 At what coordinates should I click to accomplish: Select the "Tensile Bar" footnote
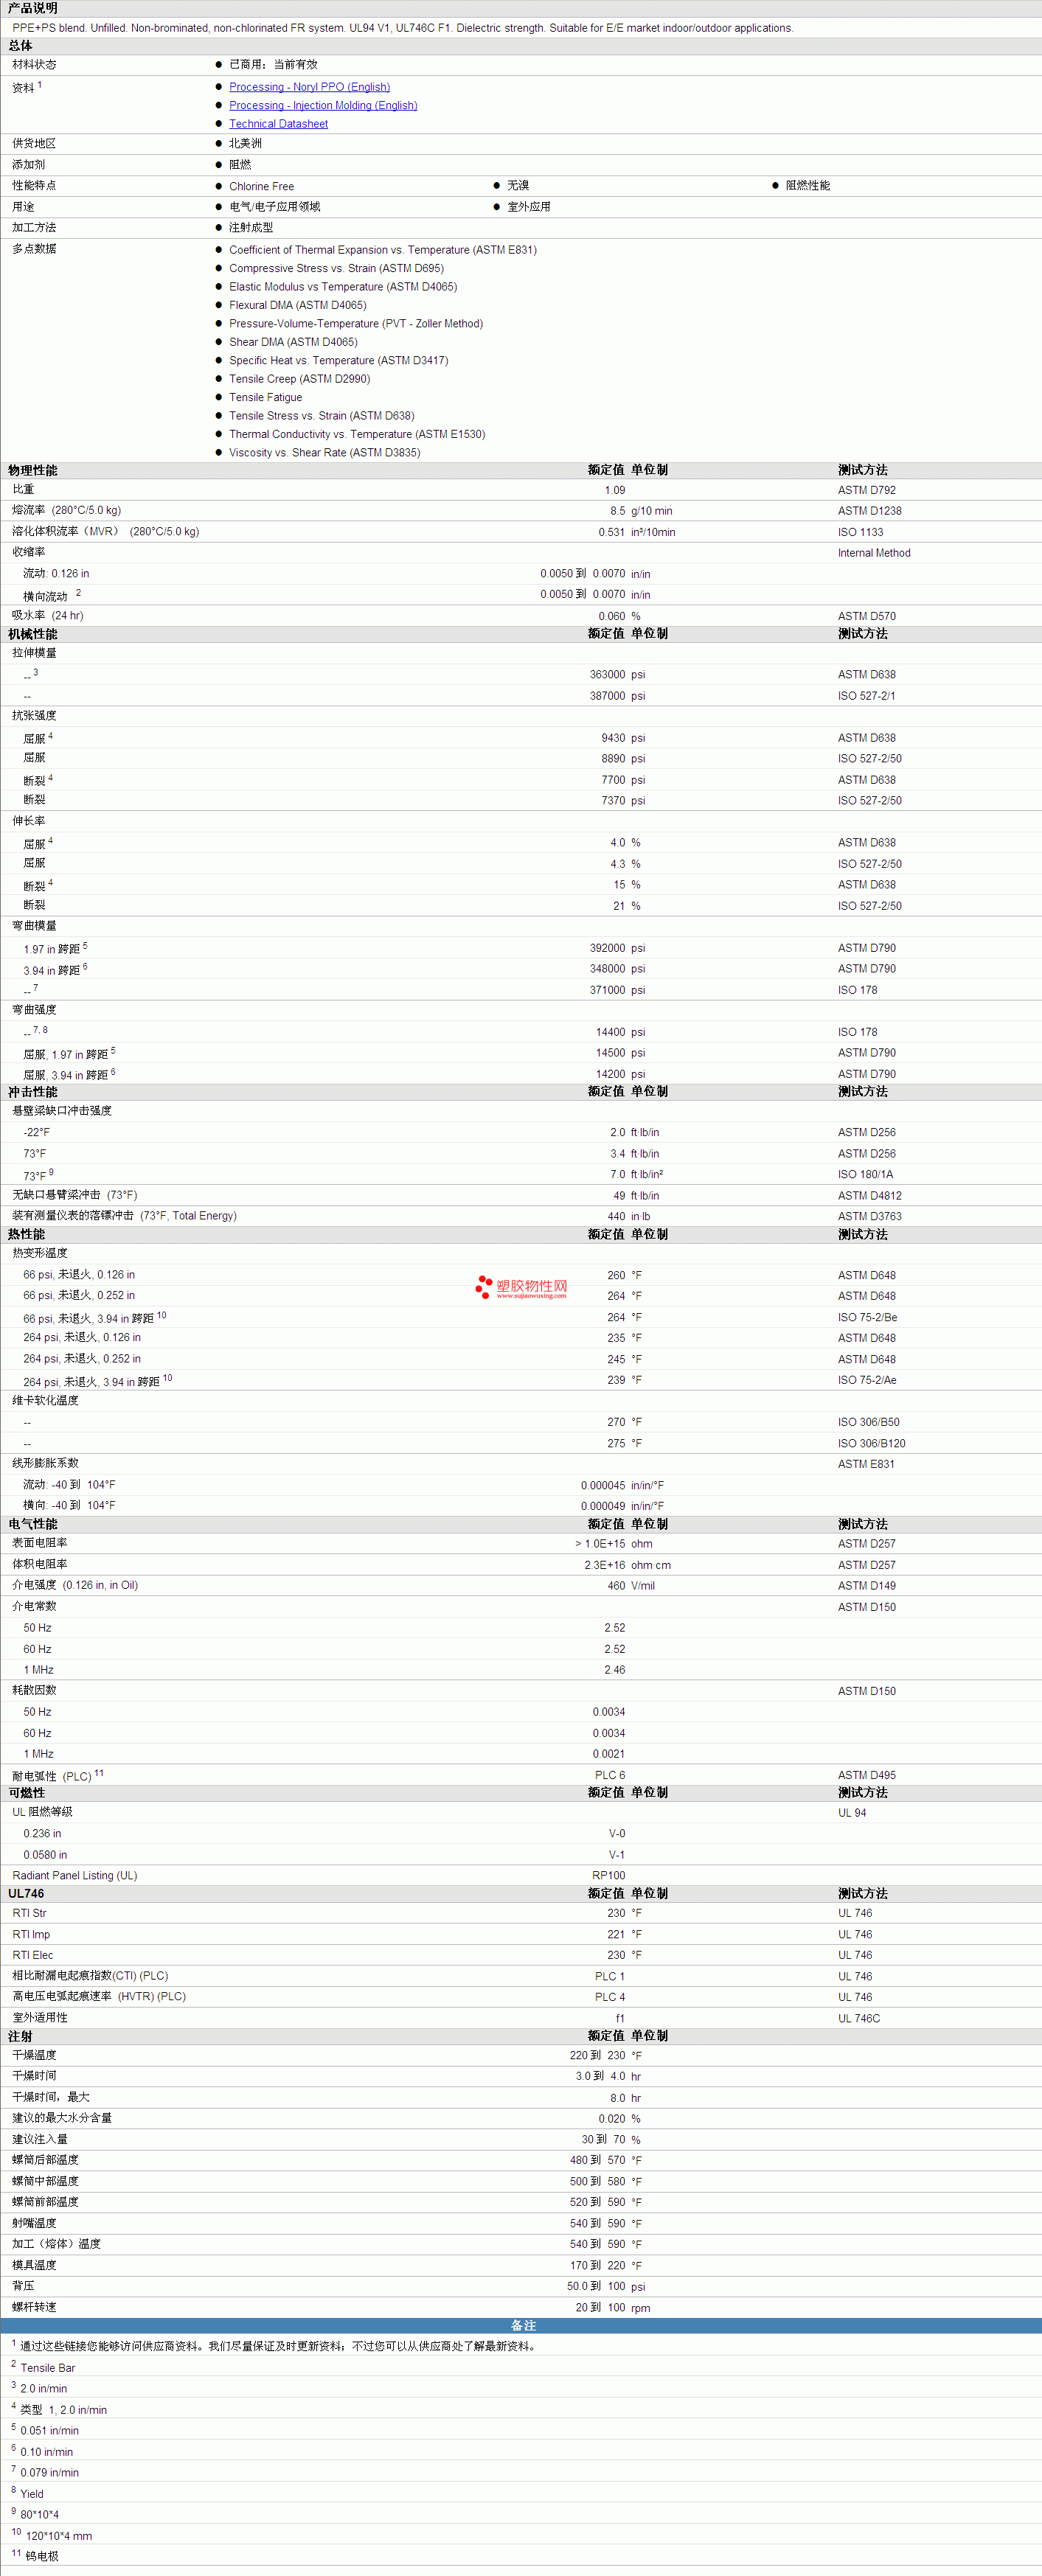[x=48, y=2368]
